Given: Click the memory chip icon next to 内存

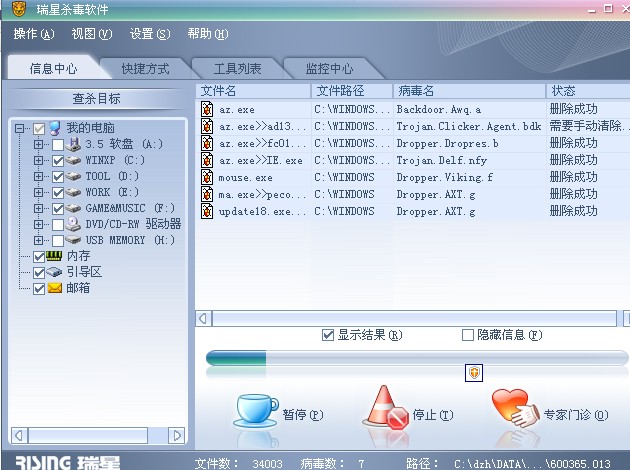Looking at the screenshot, I should coord(54,256).
